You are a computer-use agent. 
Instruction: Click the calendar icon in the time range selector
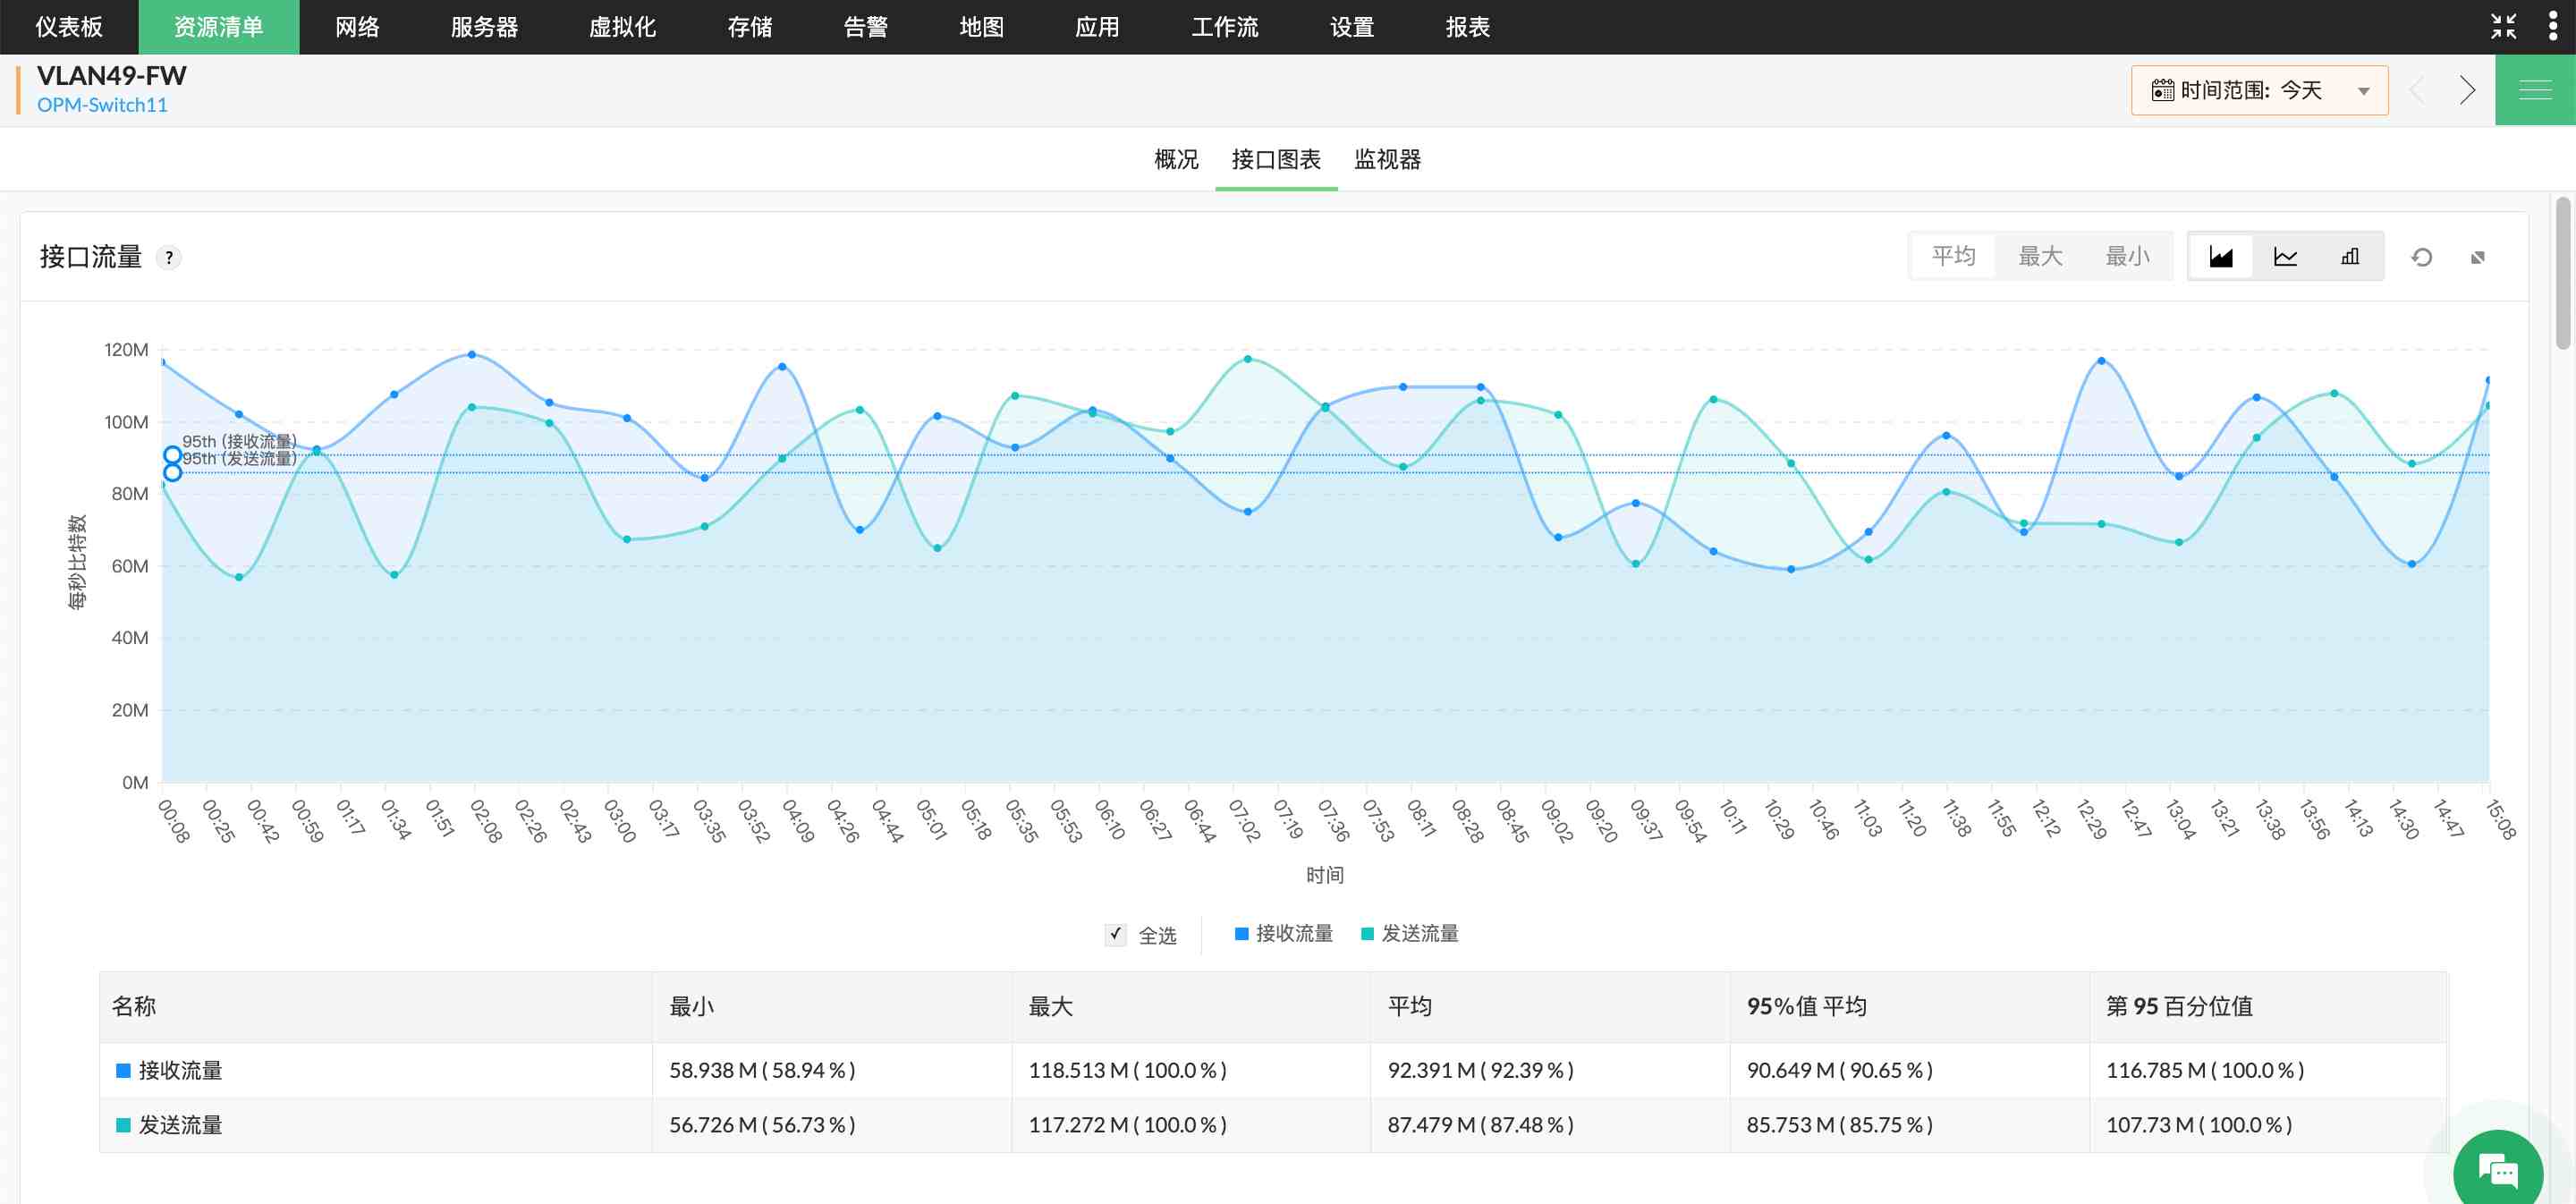(2162, 90)
